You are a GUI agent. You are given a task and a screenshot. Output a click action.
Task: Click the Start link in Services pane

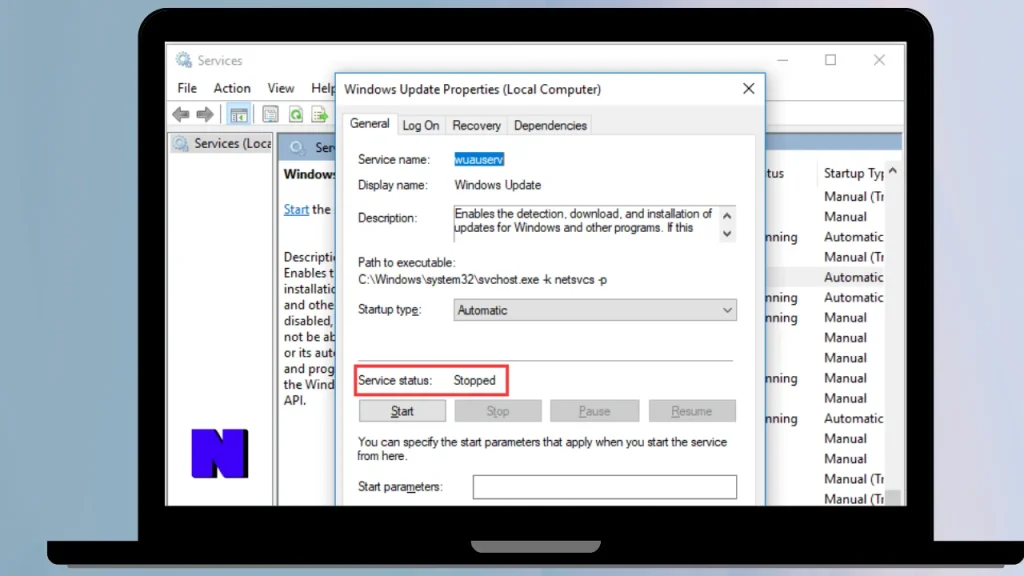point(296,210)
